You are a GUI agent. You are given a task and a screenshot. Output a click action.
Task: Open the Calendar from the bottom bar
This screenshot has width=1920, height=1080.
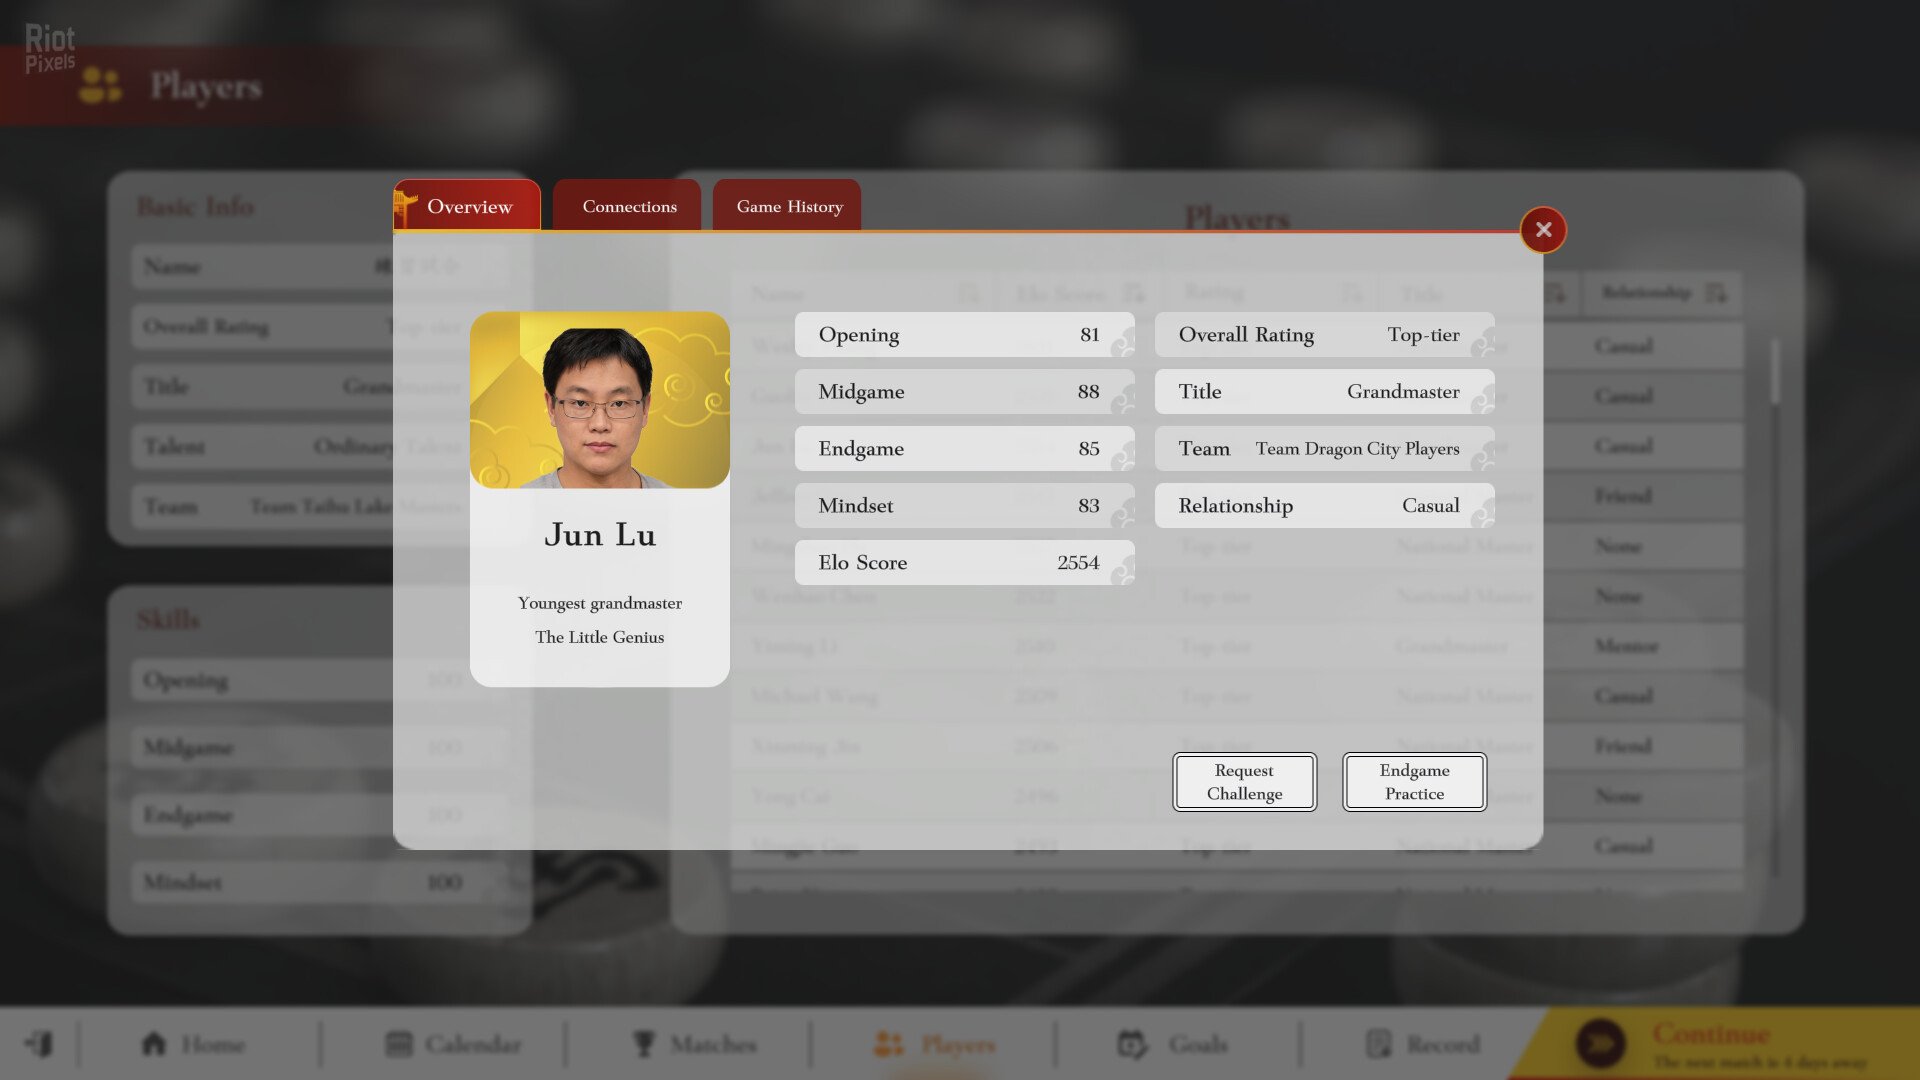pyautogui.click(x=398, y=1044)
